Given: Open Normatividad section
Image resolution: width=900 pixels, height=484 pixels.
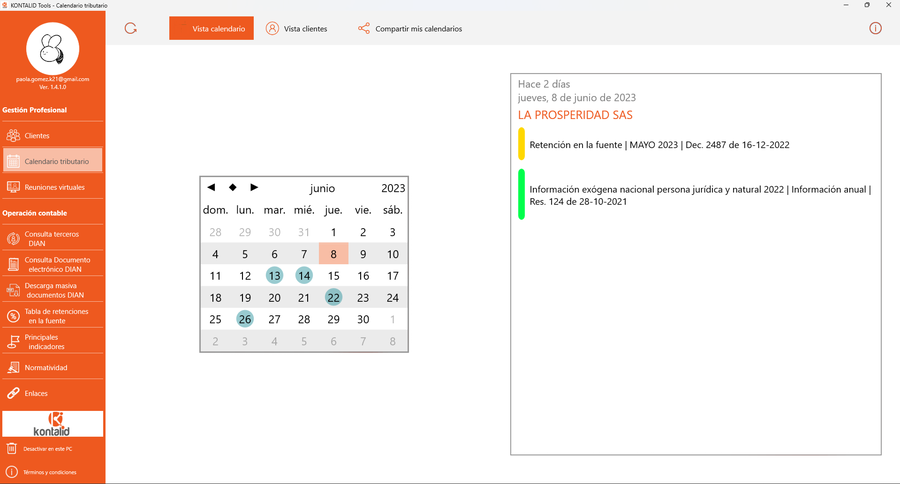Looking at the screenshot, I should pos(52,367).
